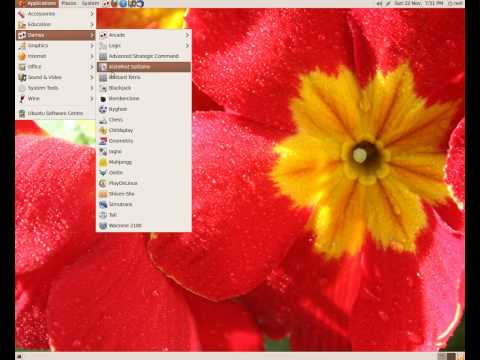Expand the Arcade games submenu arrow
This screenshot has width=480, height=360.
click(x=187, y=35)
